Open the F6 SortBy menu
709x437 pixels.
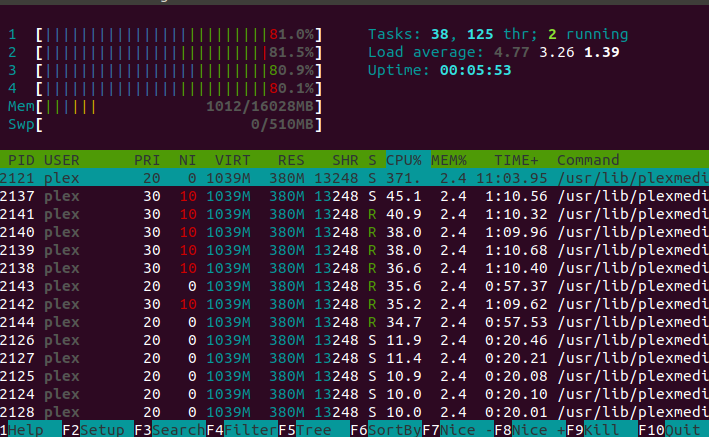(386, 430)
